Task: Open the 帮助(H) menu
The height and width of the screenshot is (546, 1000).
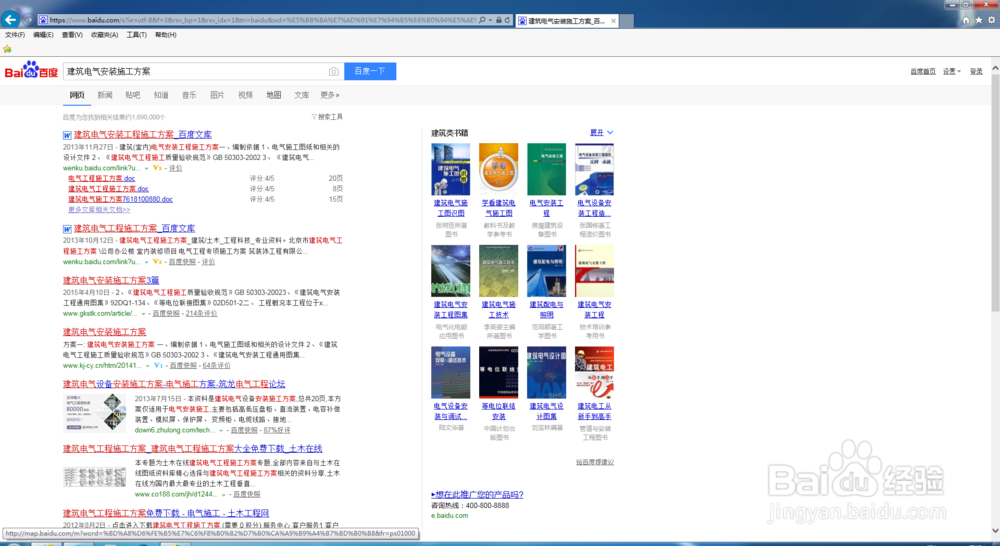Action: pos(166,35)
